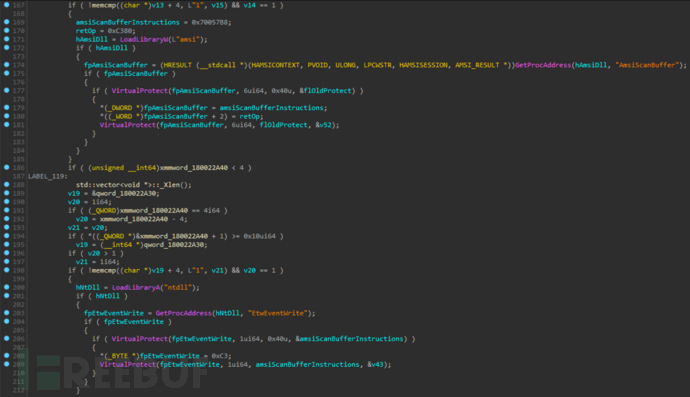Toggle breakpoint dot on line 186
The image size is (690, 397).
click(7, 167)
